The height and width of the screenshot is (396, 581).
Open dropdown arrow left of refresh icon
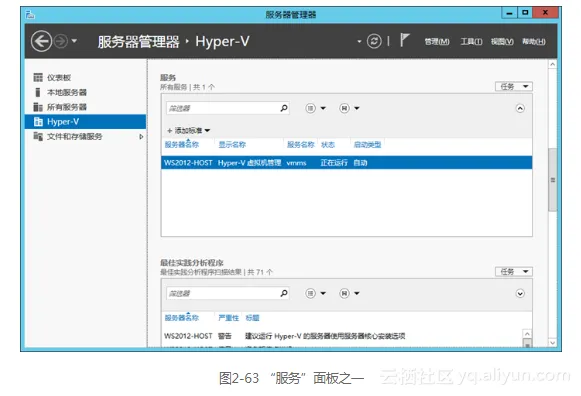359,41
